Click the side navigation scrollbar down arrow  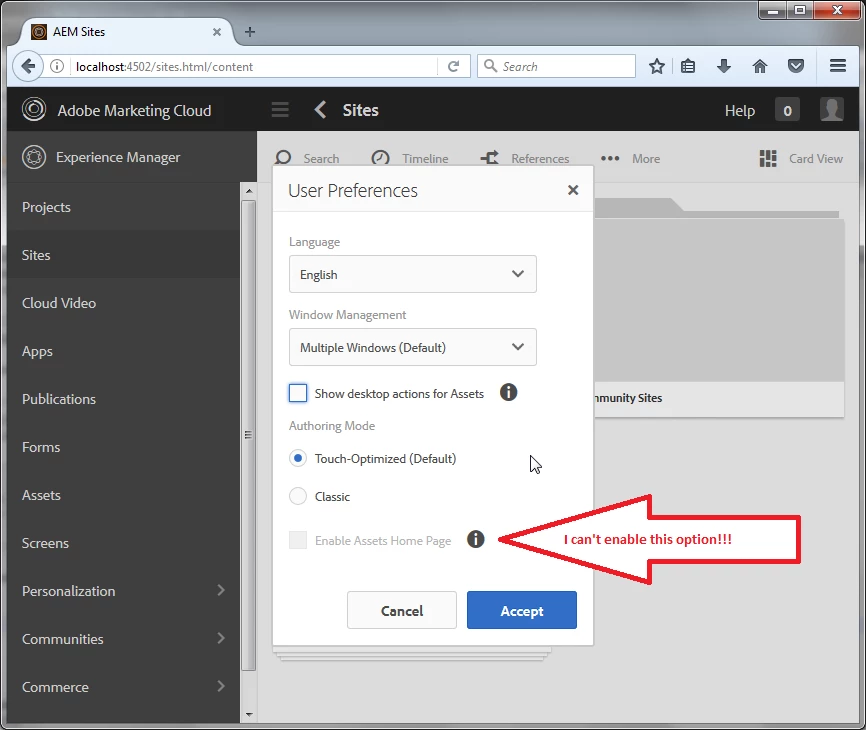(249, 715)
